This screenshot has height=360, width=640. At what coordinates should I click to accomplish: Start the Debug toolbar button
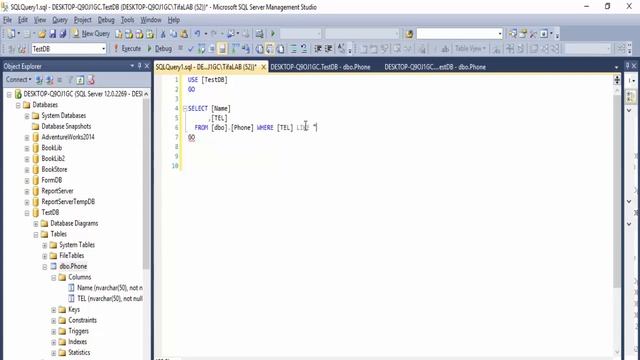coord(160,49)
